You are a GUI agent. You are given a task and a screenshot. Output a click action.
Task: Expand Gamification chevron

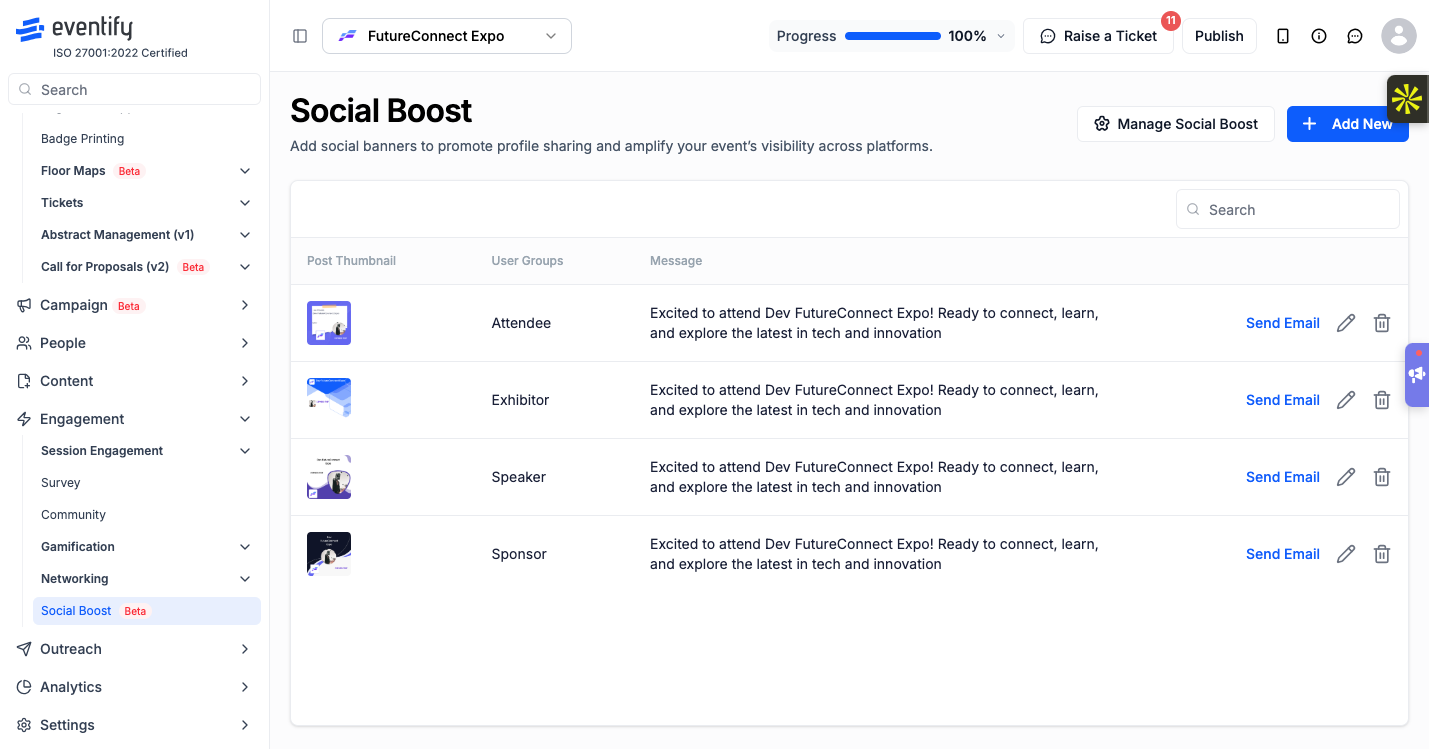coord(245,547)
